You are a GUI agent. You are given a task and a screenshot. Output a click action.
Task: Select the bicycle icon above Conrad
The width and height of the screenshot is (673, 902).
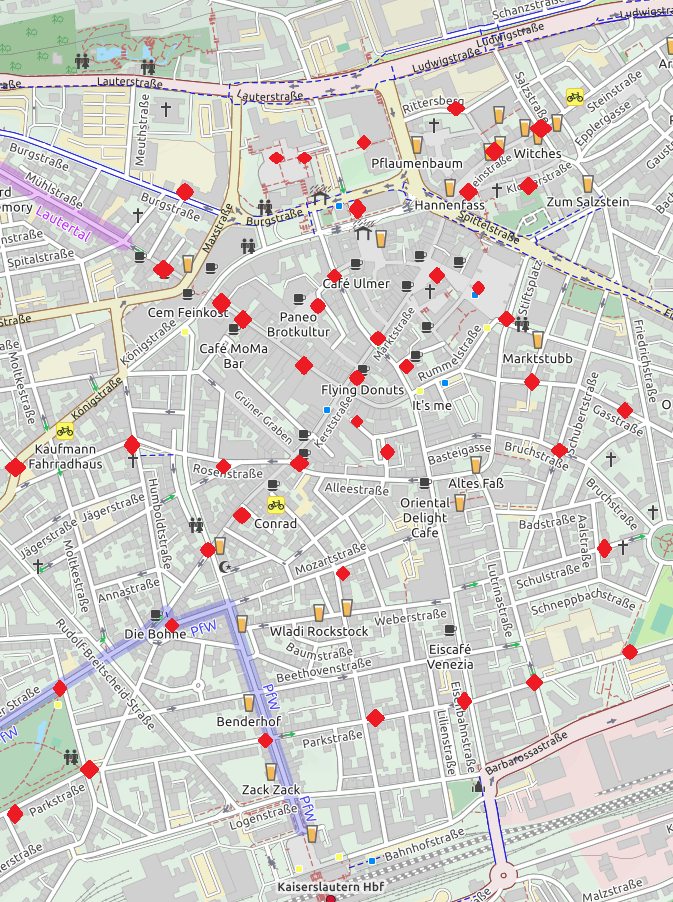pos(275,504)
